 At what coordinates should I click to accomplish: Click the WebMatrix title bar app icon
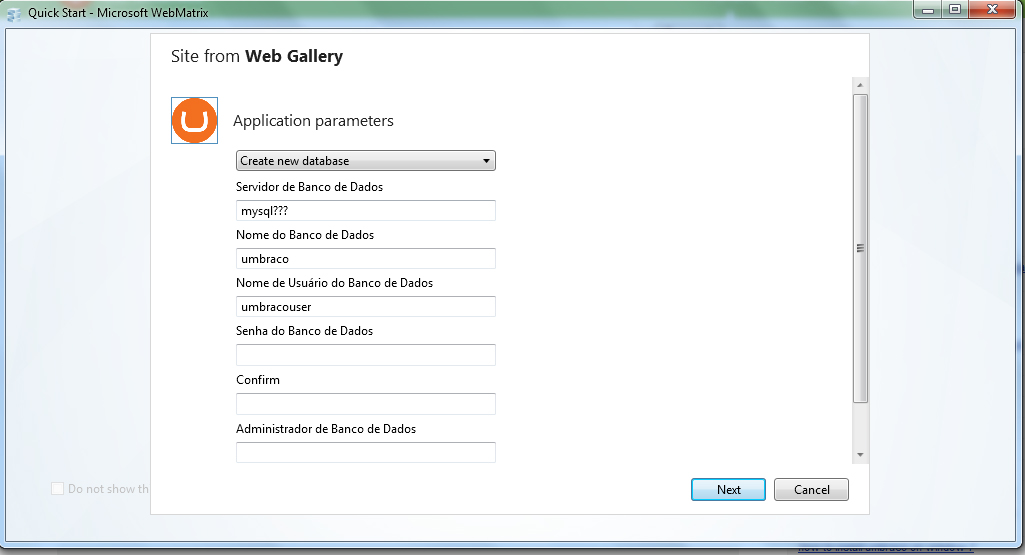click(14, 14)
